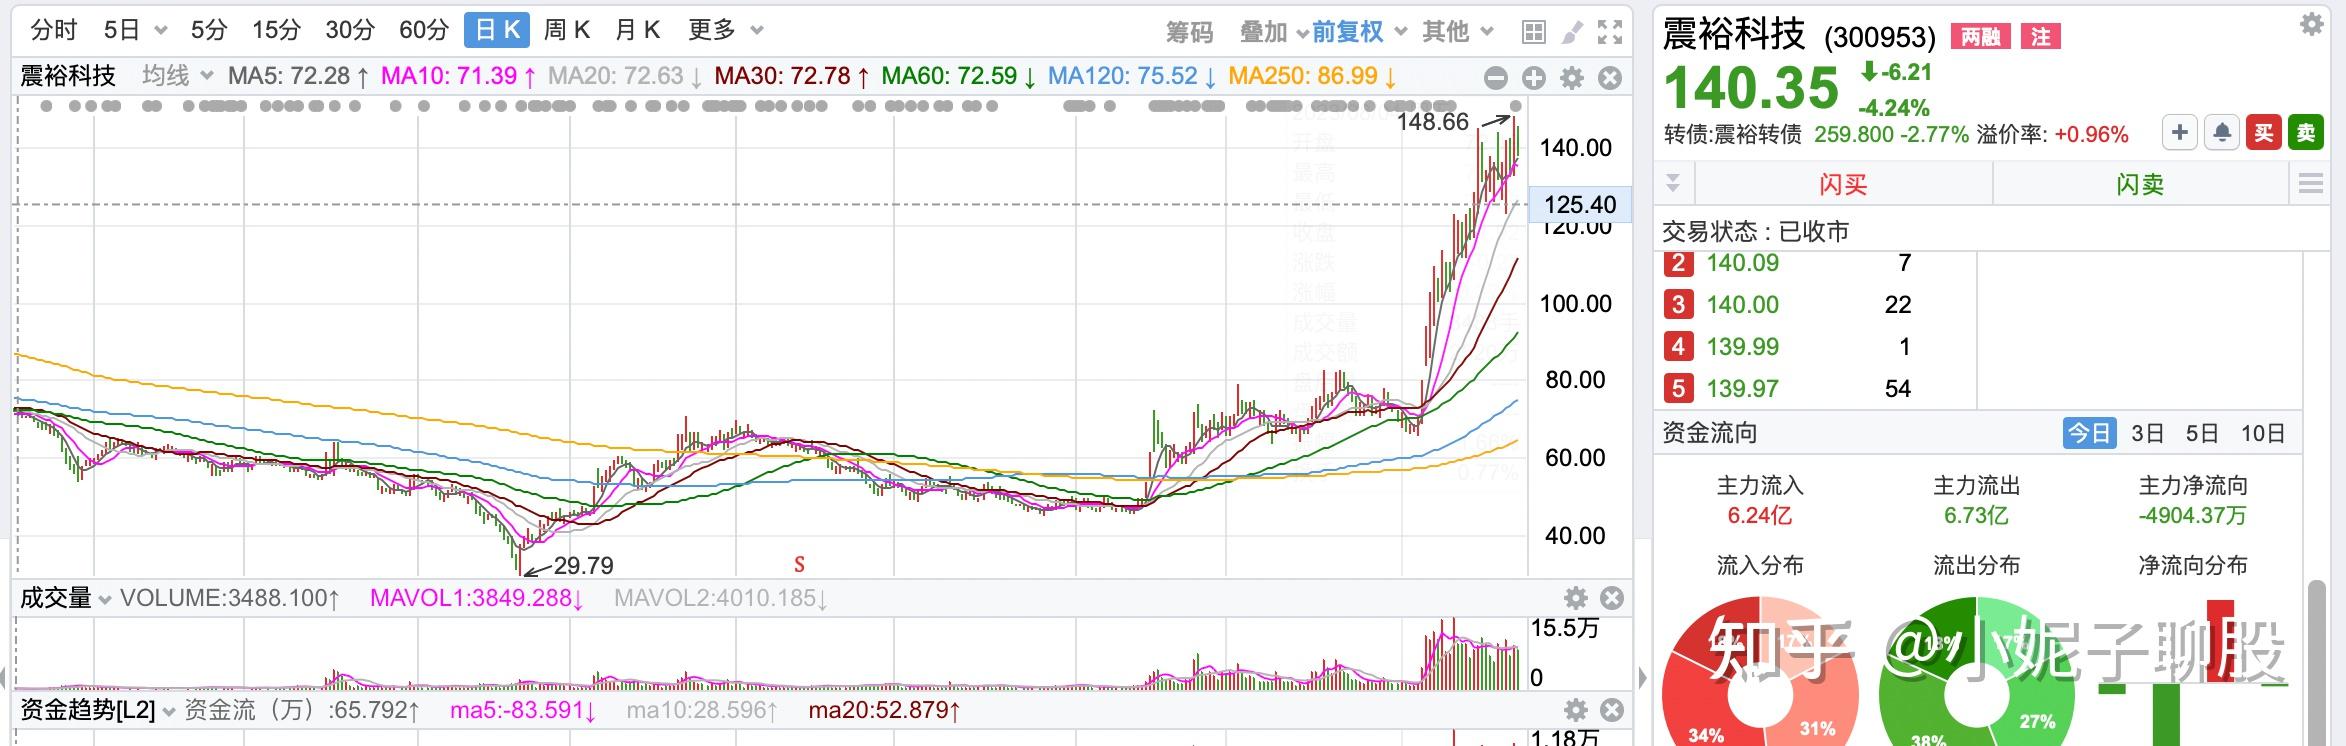2346x746 pixels.
Task: Collapse right side panel with arrow handle
Action: pos(1642,678)
